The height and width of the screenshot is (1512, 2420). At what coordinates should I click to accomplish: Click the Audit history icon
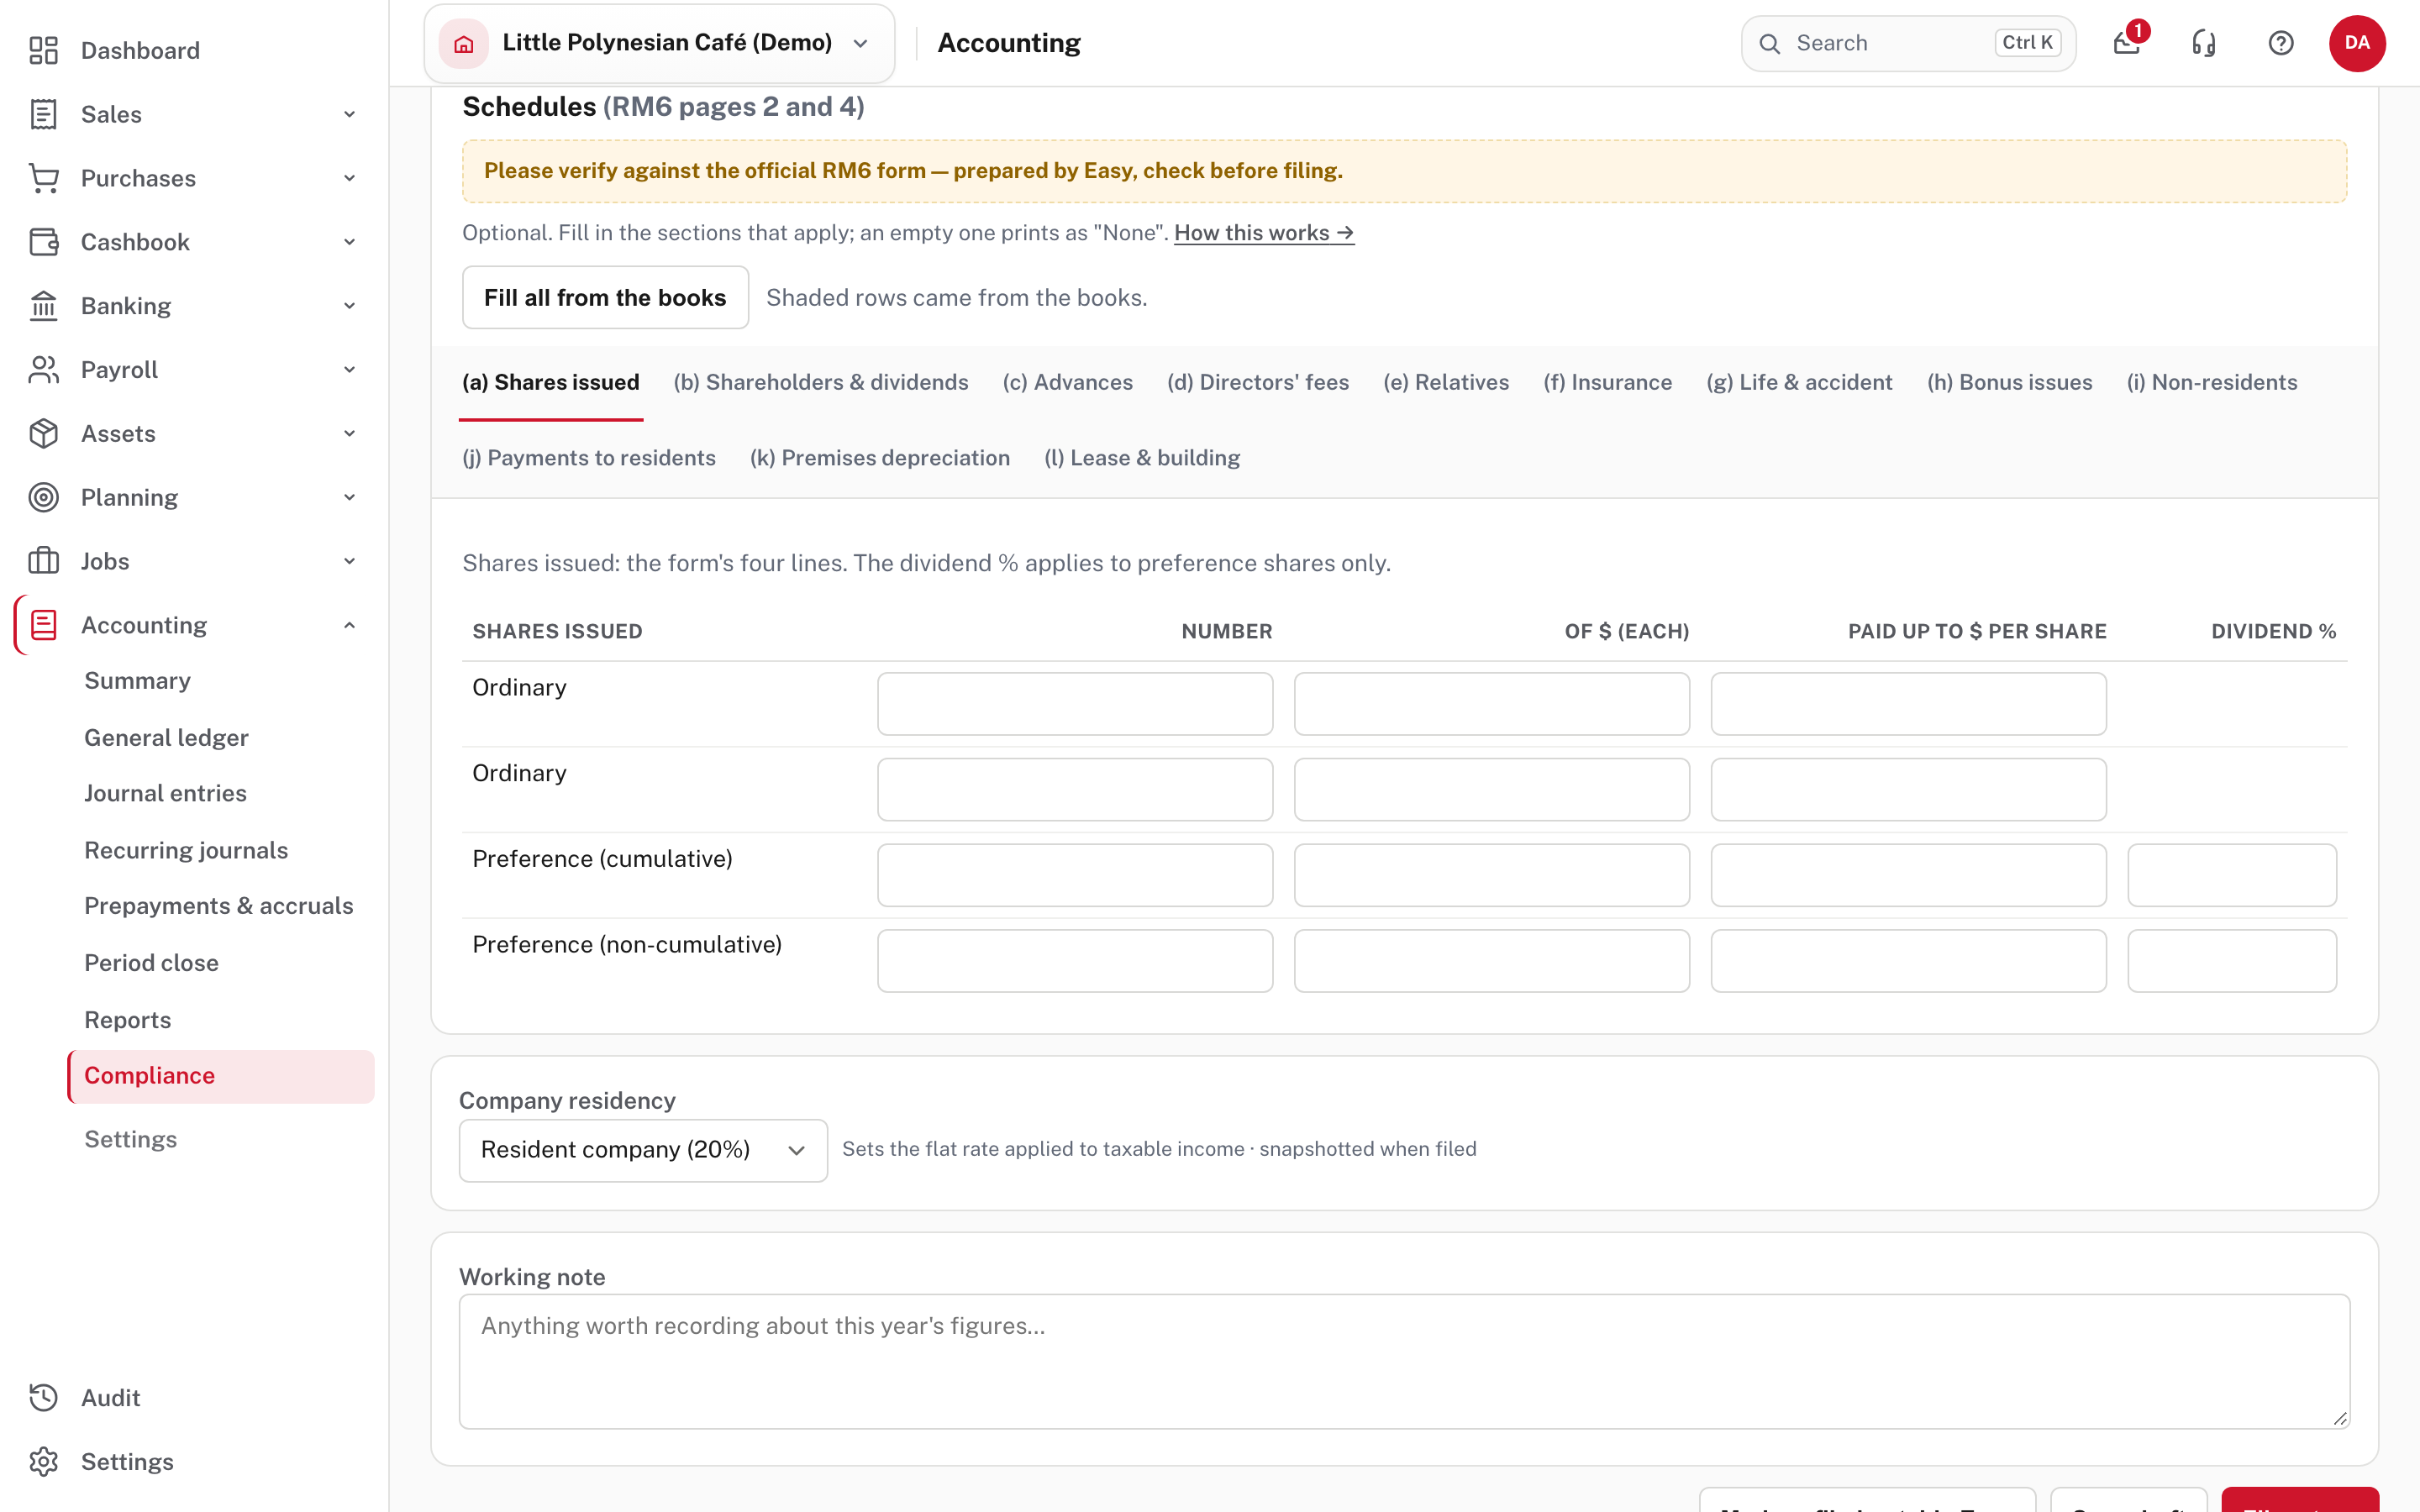point(43,1398)
